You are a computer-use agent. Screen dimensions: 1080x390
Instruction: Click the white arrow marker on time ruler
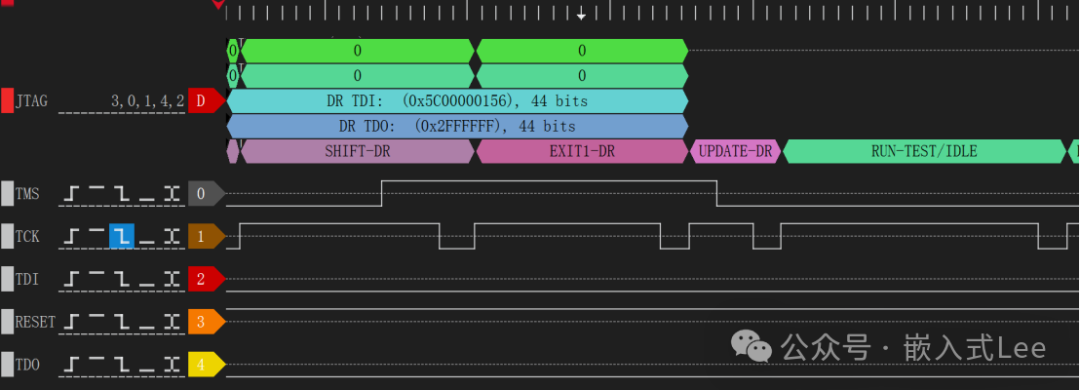[x=581, y=14]
